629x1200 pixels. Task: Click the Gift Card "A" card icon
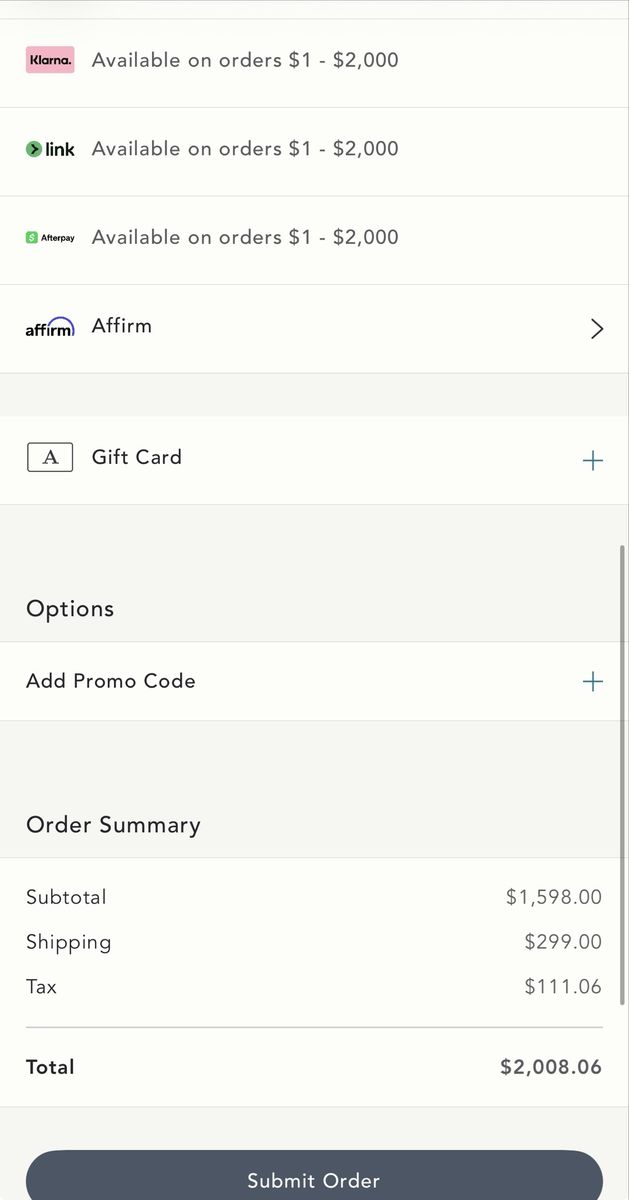tap(50, 458)
